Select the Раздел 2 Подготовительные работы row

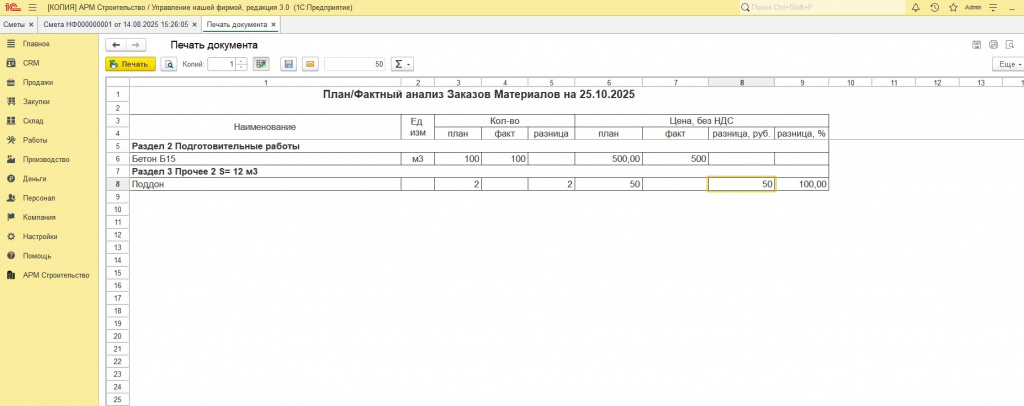479,146
